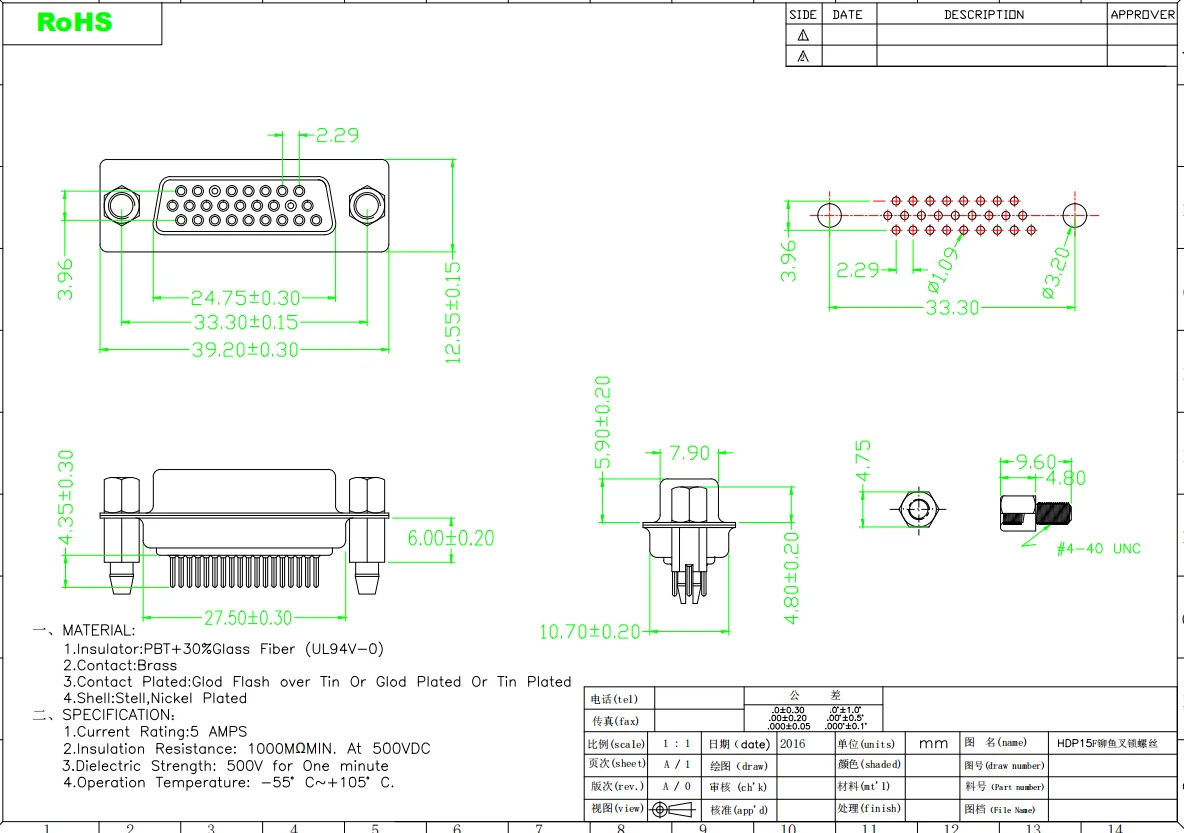Click the first revision triangle symbol

(x=803, y=35)
